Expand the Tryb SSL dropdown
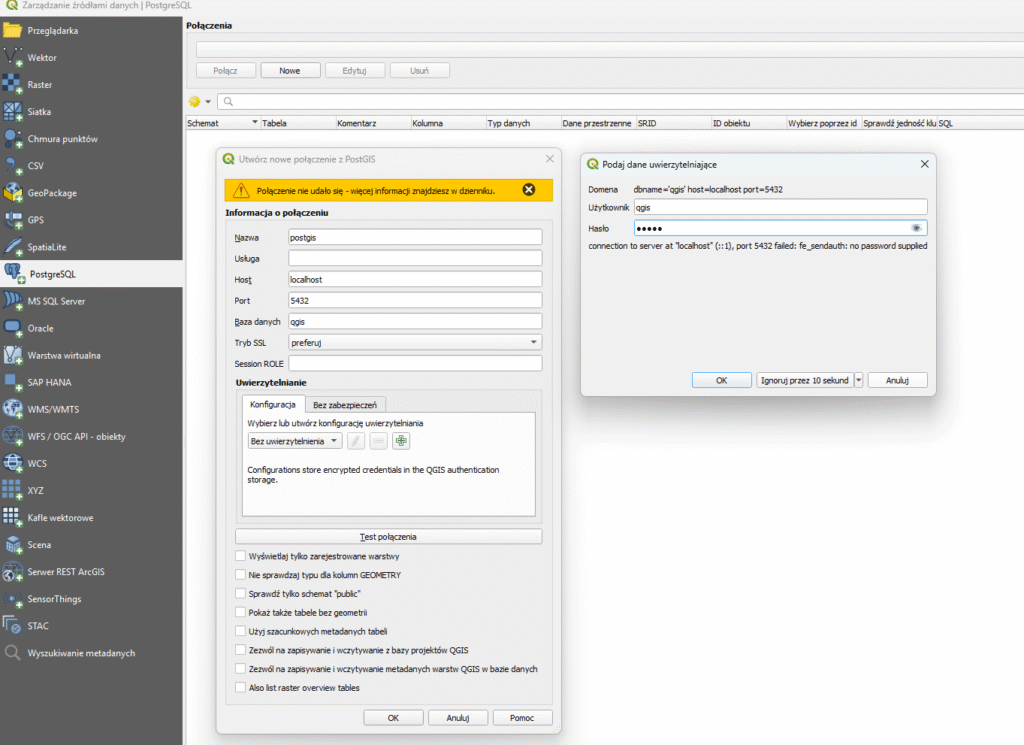 pos(414,342)
